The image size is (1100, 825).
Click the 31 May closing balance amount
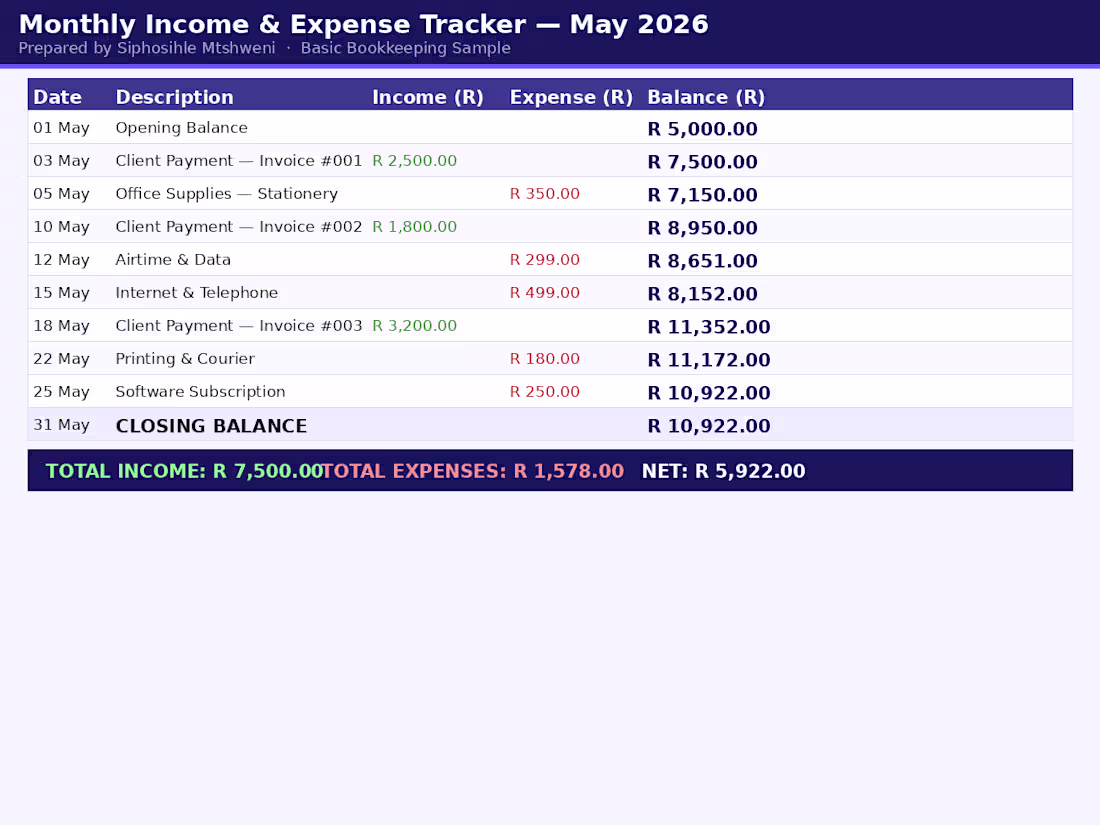point(709,426)
